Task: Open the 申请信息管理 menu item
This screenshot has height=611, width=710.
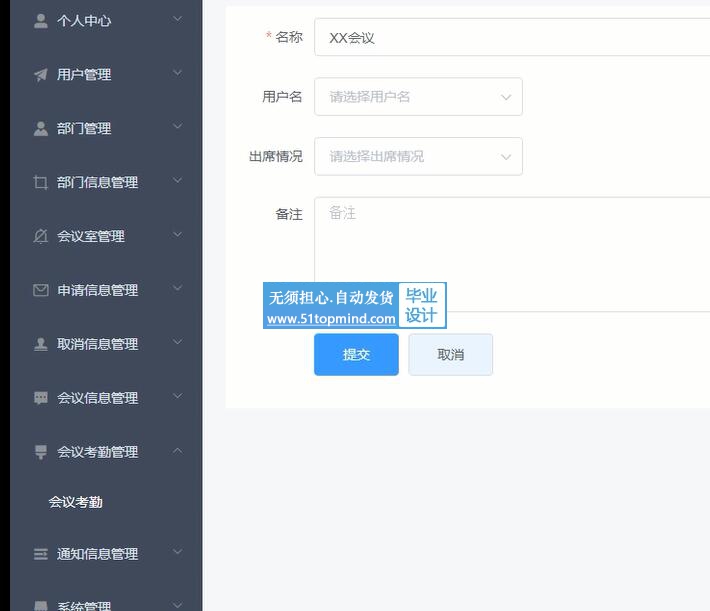Action: click(x=106, y=290)
